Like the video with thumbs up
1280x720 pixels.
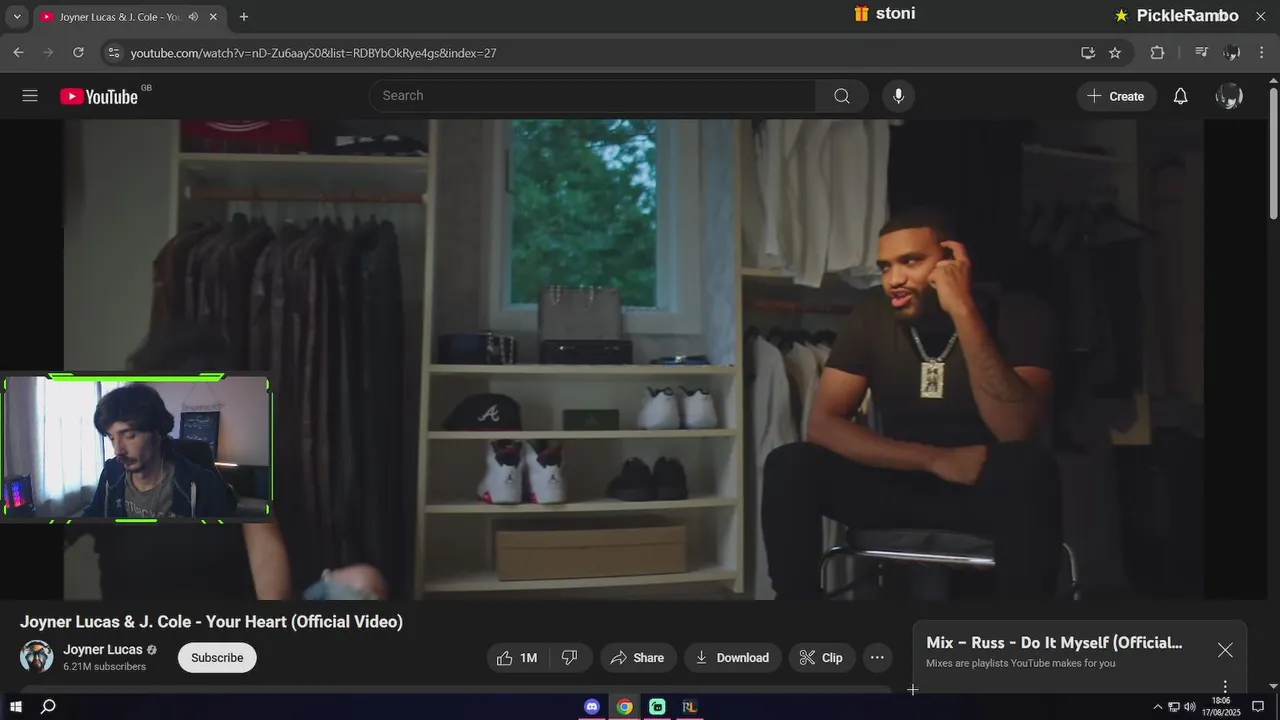pyautogui.click(x=517, y=658)
